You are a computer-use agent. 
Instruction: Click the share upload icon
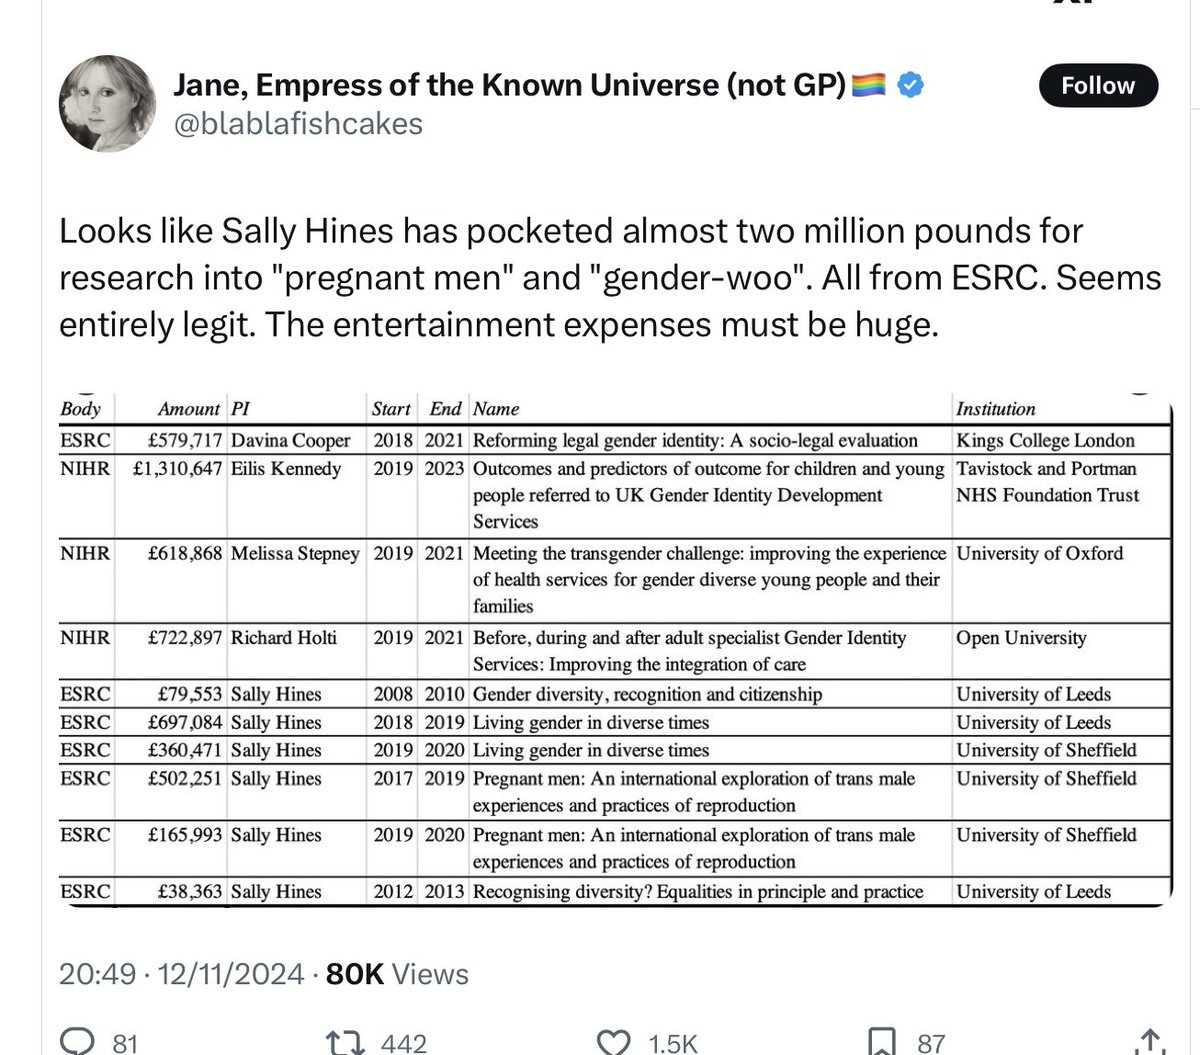click(x=1150, y=1041)
